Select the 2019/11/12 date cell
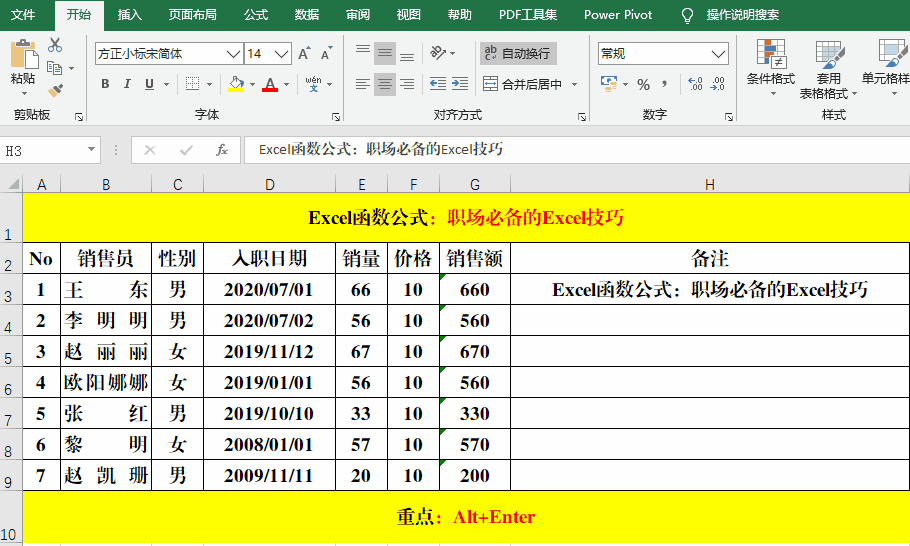The width and height of the screenshot is (910, 546). point(269,351)
